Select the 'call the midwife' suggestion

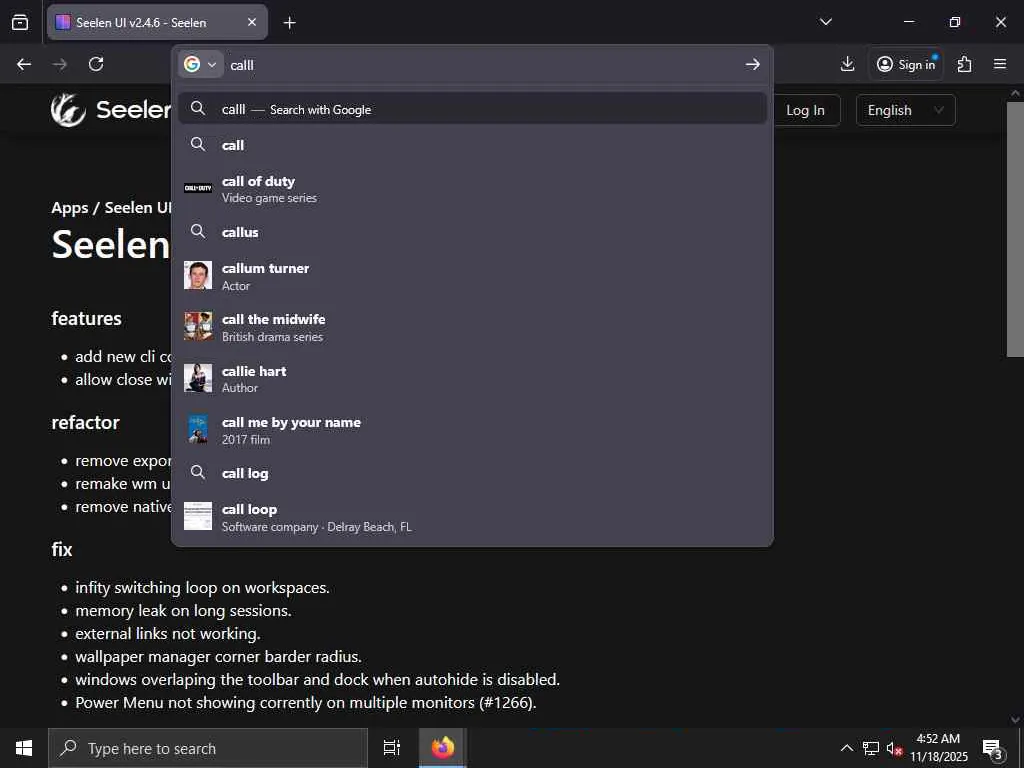[x=472, y=327]
